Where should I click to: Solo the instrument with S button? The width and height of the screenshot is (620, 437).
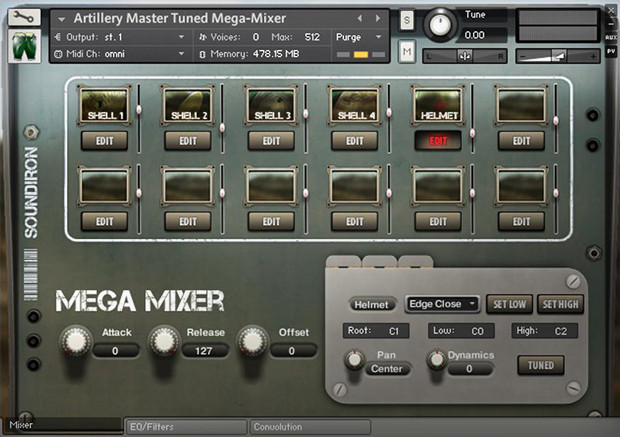tap(407, 20)
